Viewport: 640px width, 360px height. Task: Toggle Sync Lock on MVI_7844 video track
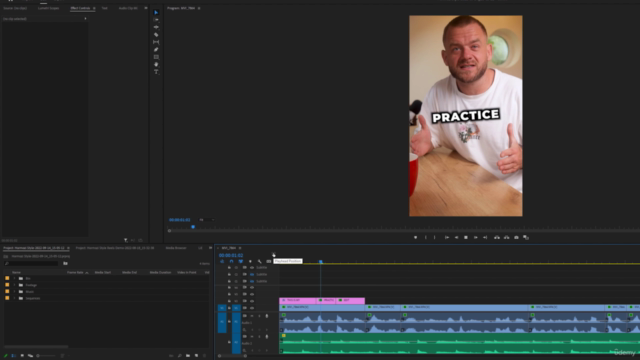point(244,308)
